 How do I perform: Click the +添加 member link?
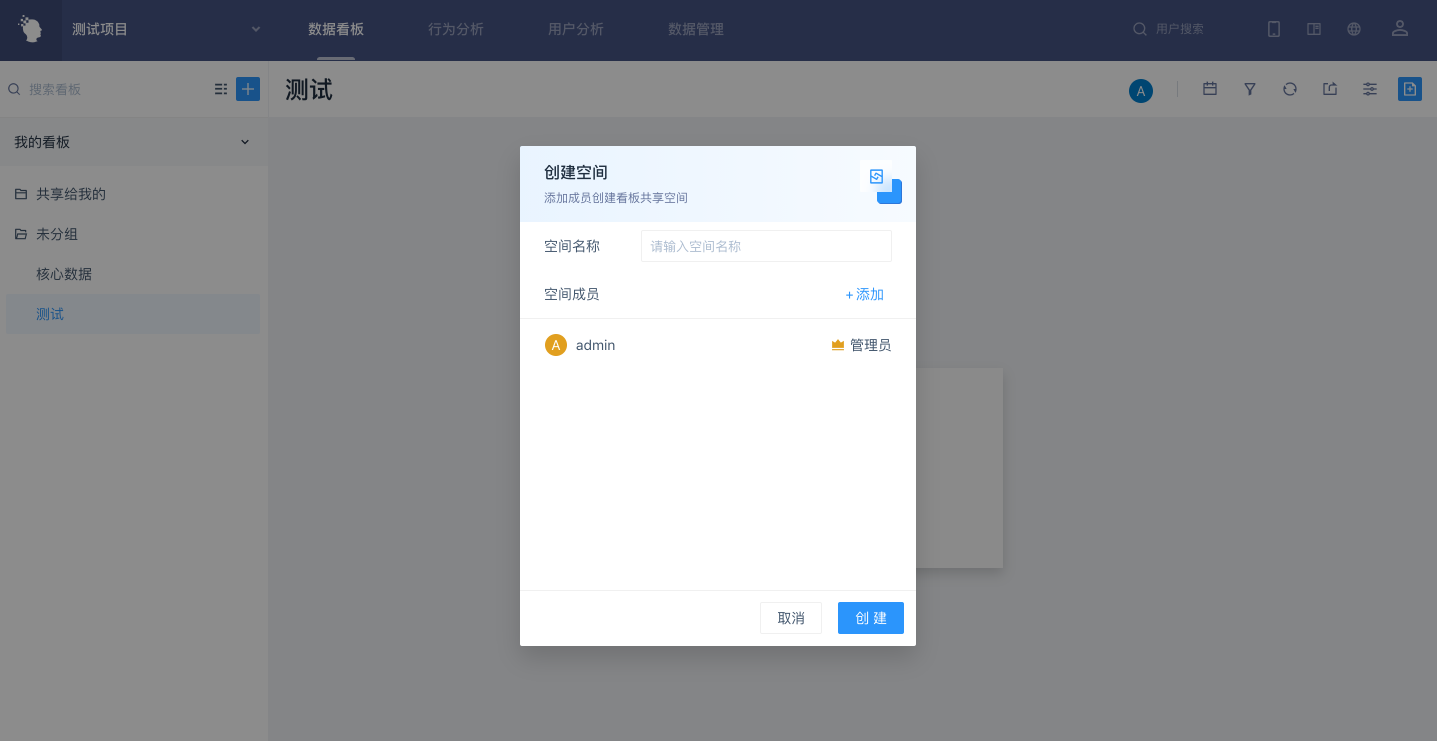coord(865,294)
